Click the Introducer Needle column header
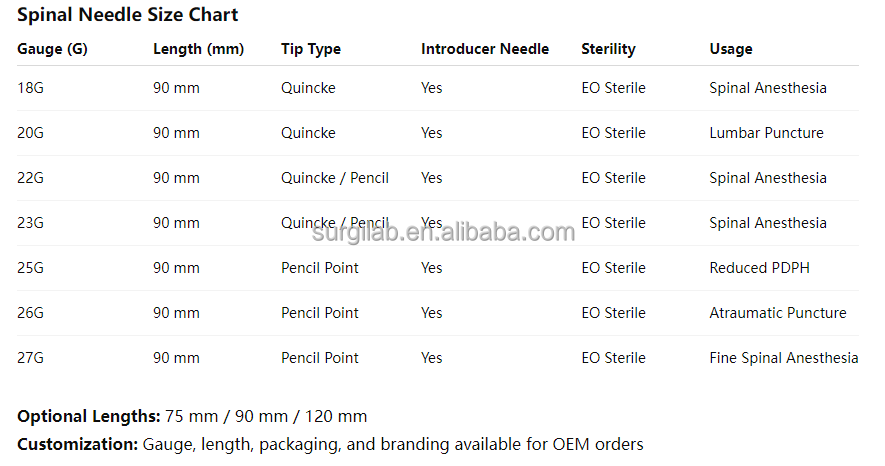 (485, 49)
